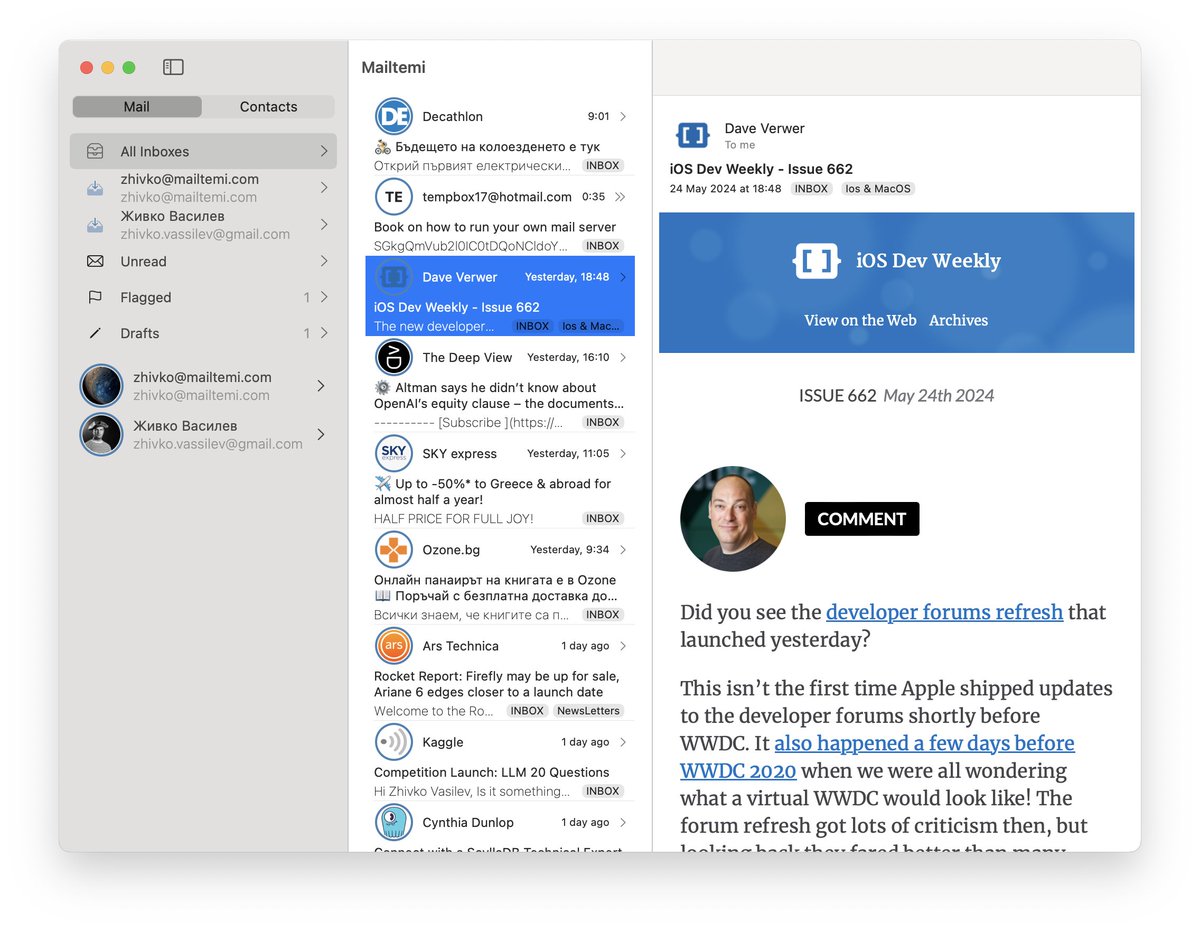The image size is (1200, 930).
Task: Click the Archives link in banner
Action: pos(958,320)
